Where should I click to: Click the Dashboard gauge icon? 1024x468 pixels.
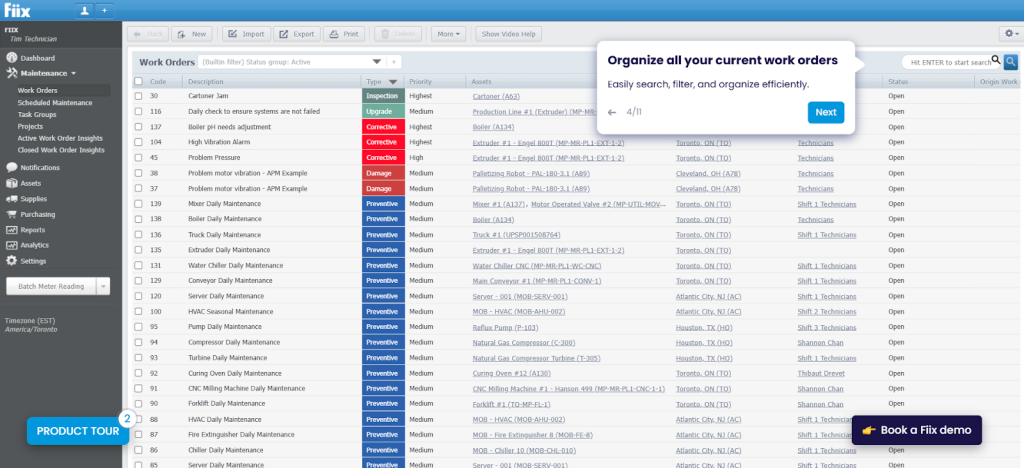[x=11, y=59]
